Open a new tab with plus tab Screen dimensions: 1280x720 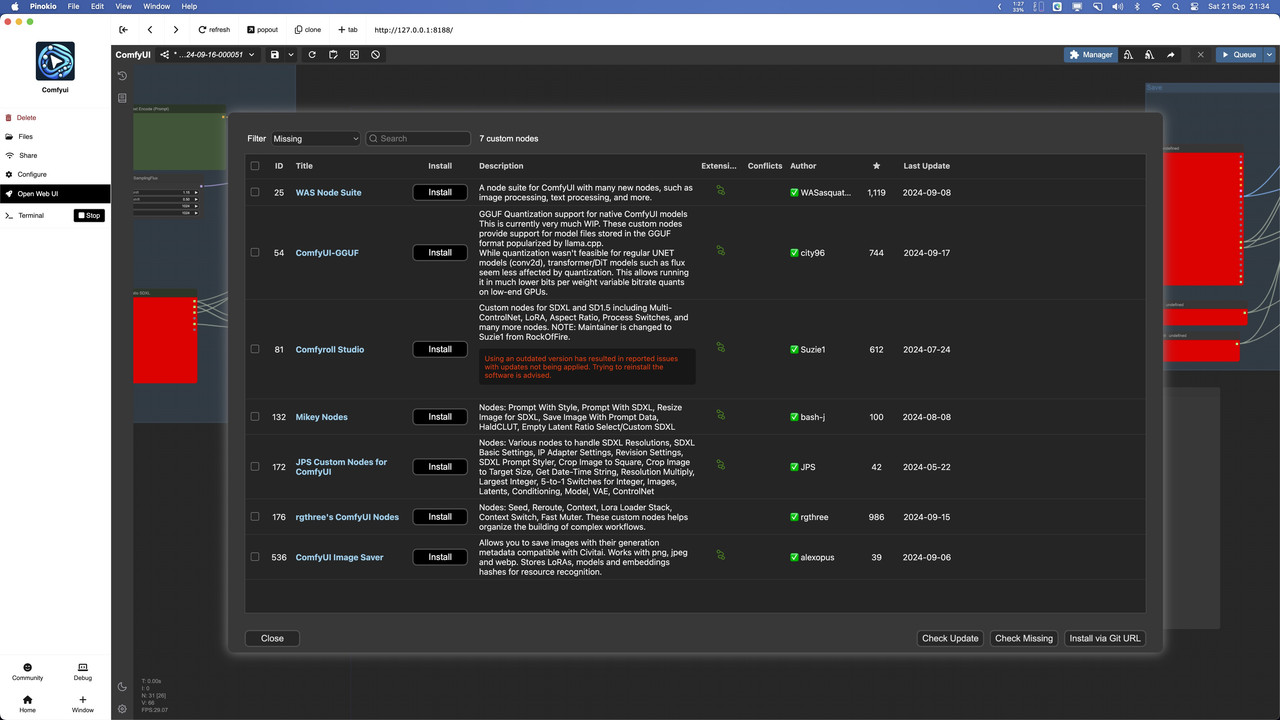coord(348,30)
